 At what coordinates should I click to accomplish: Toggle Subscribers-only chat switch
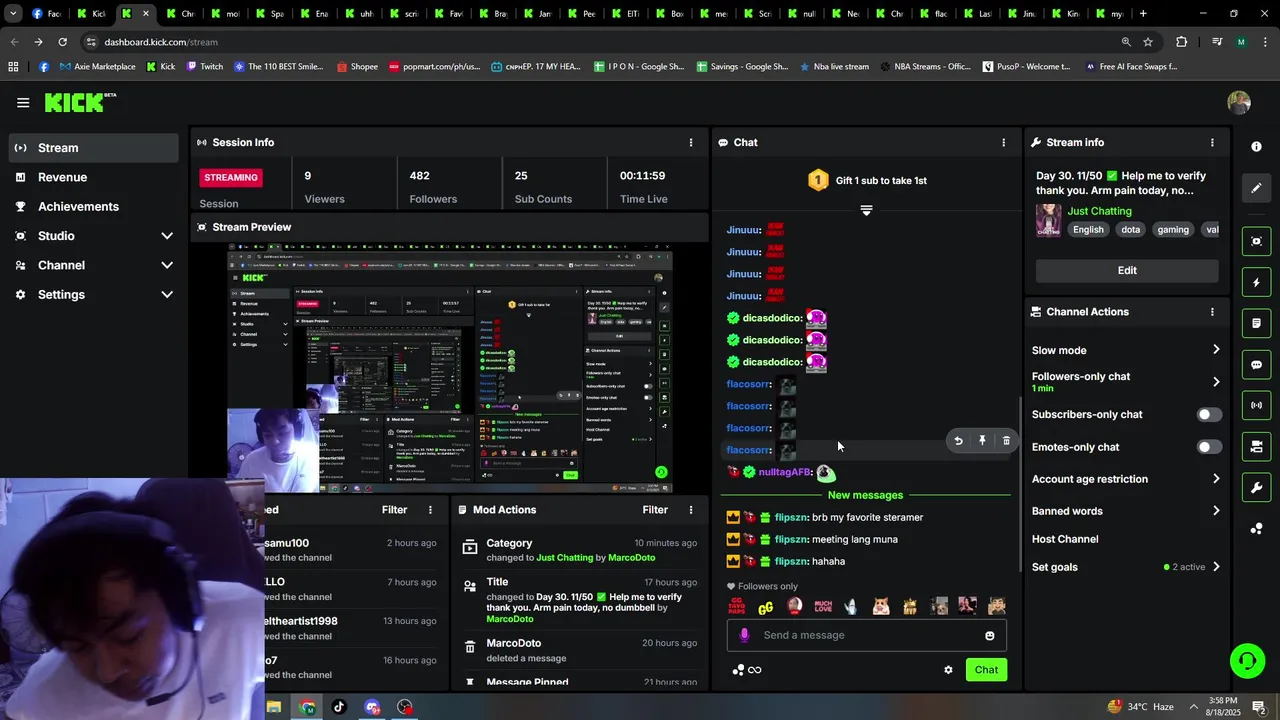pos(1208,414)
